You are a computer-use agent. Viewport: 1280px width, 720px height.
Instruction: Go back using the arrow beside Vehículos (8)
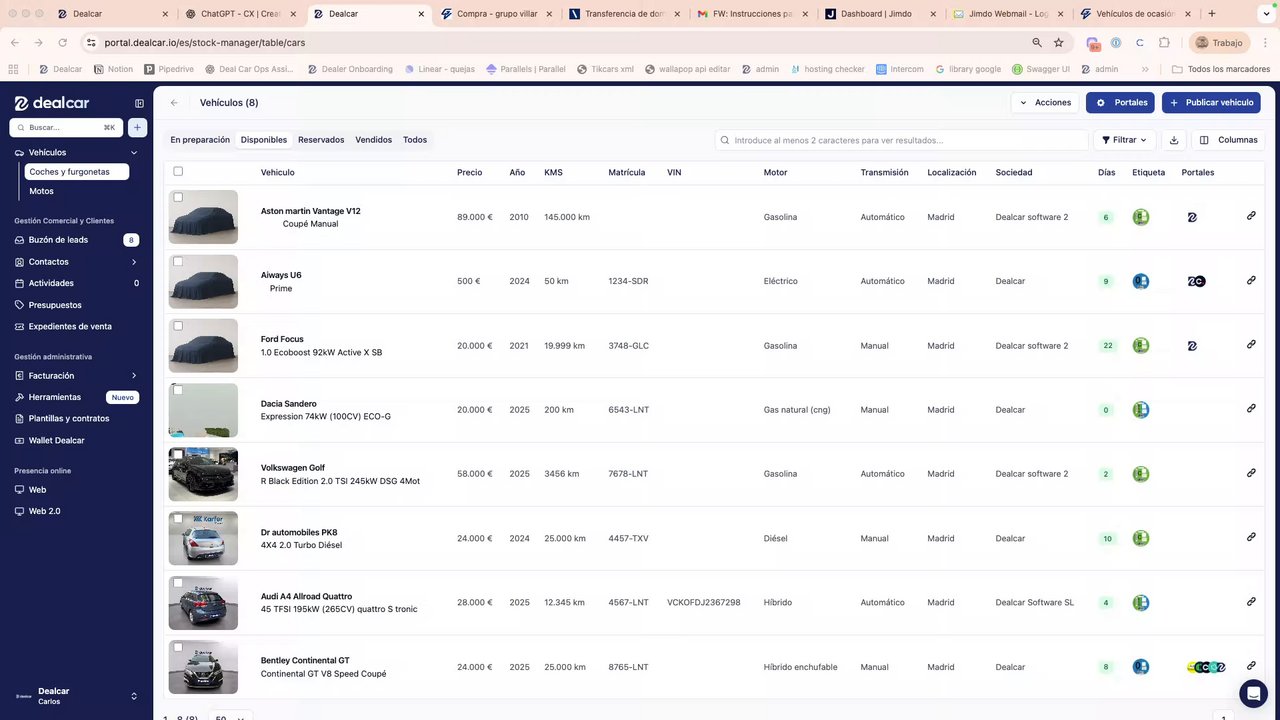[x=174, y=103]
